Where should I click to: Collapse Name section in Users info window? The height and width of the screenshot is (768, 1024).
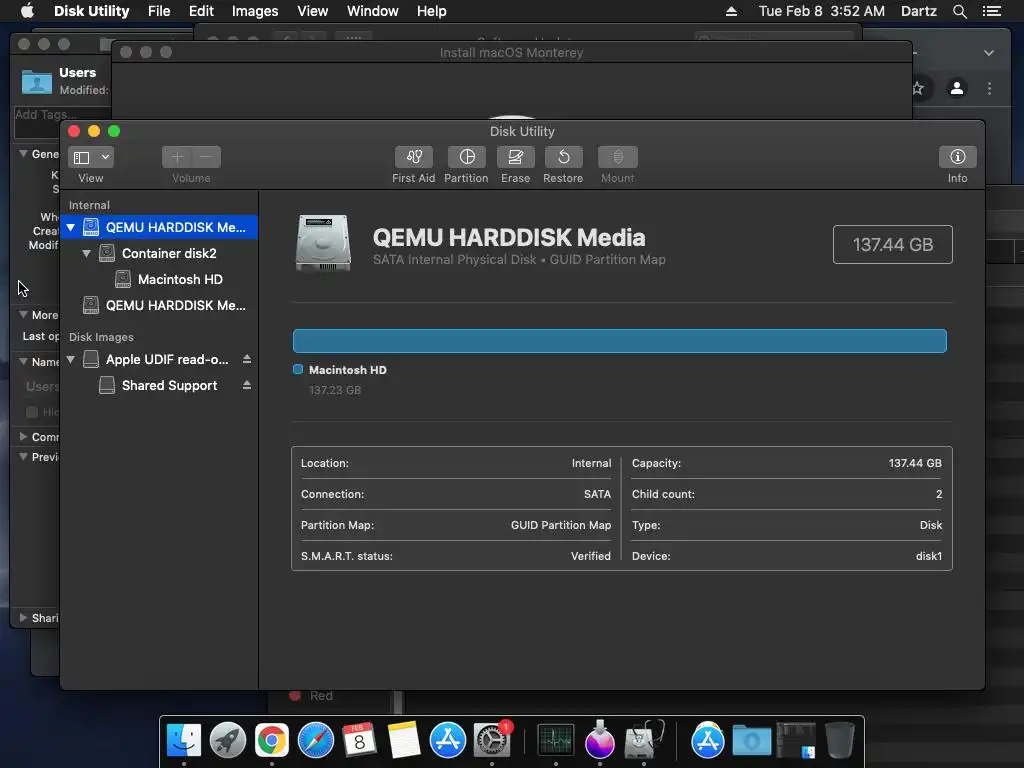click(x=24, y=361)
